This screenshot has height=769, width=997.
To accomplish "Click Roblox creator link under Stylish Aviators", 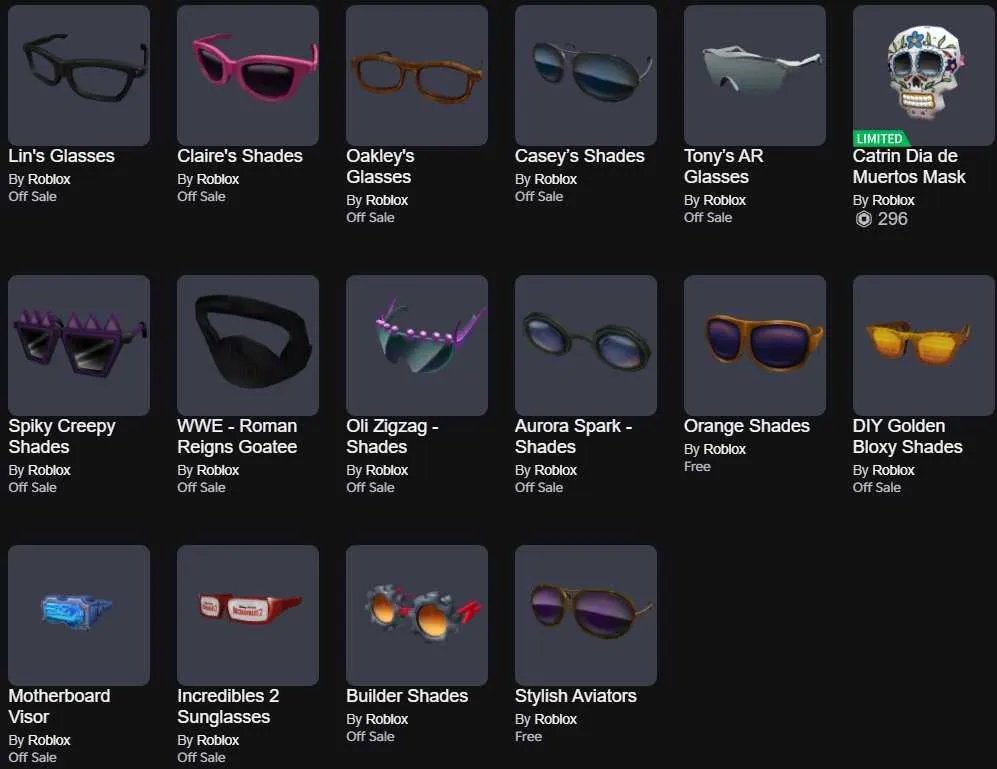I will pyautogui.click(x=556, y=719).
